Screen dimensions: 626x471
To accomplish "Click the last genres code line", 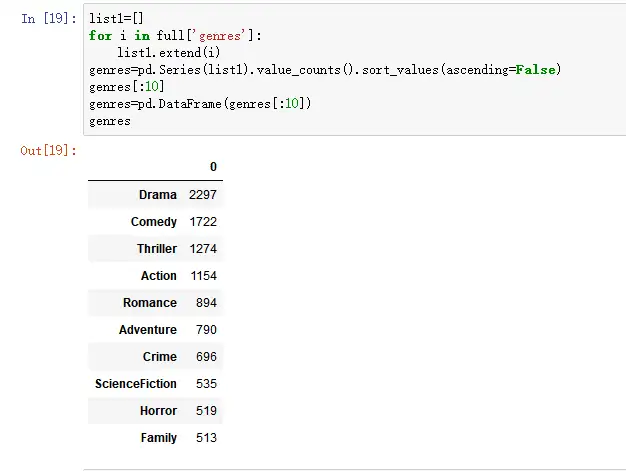I will (110, 121).
